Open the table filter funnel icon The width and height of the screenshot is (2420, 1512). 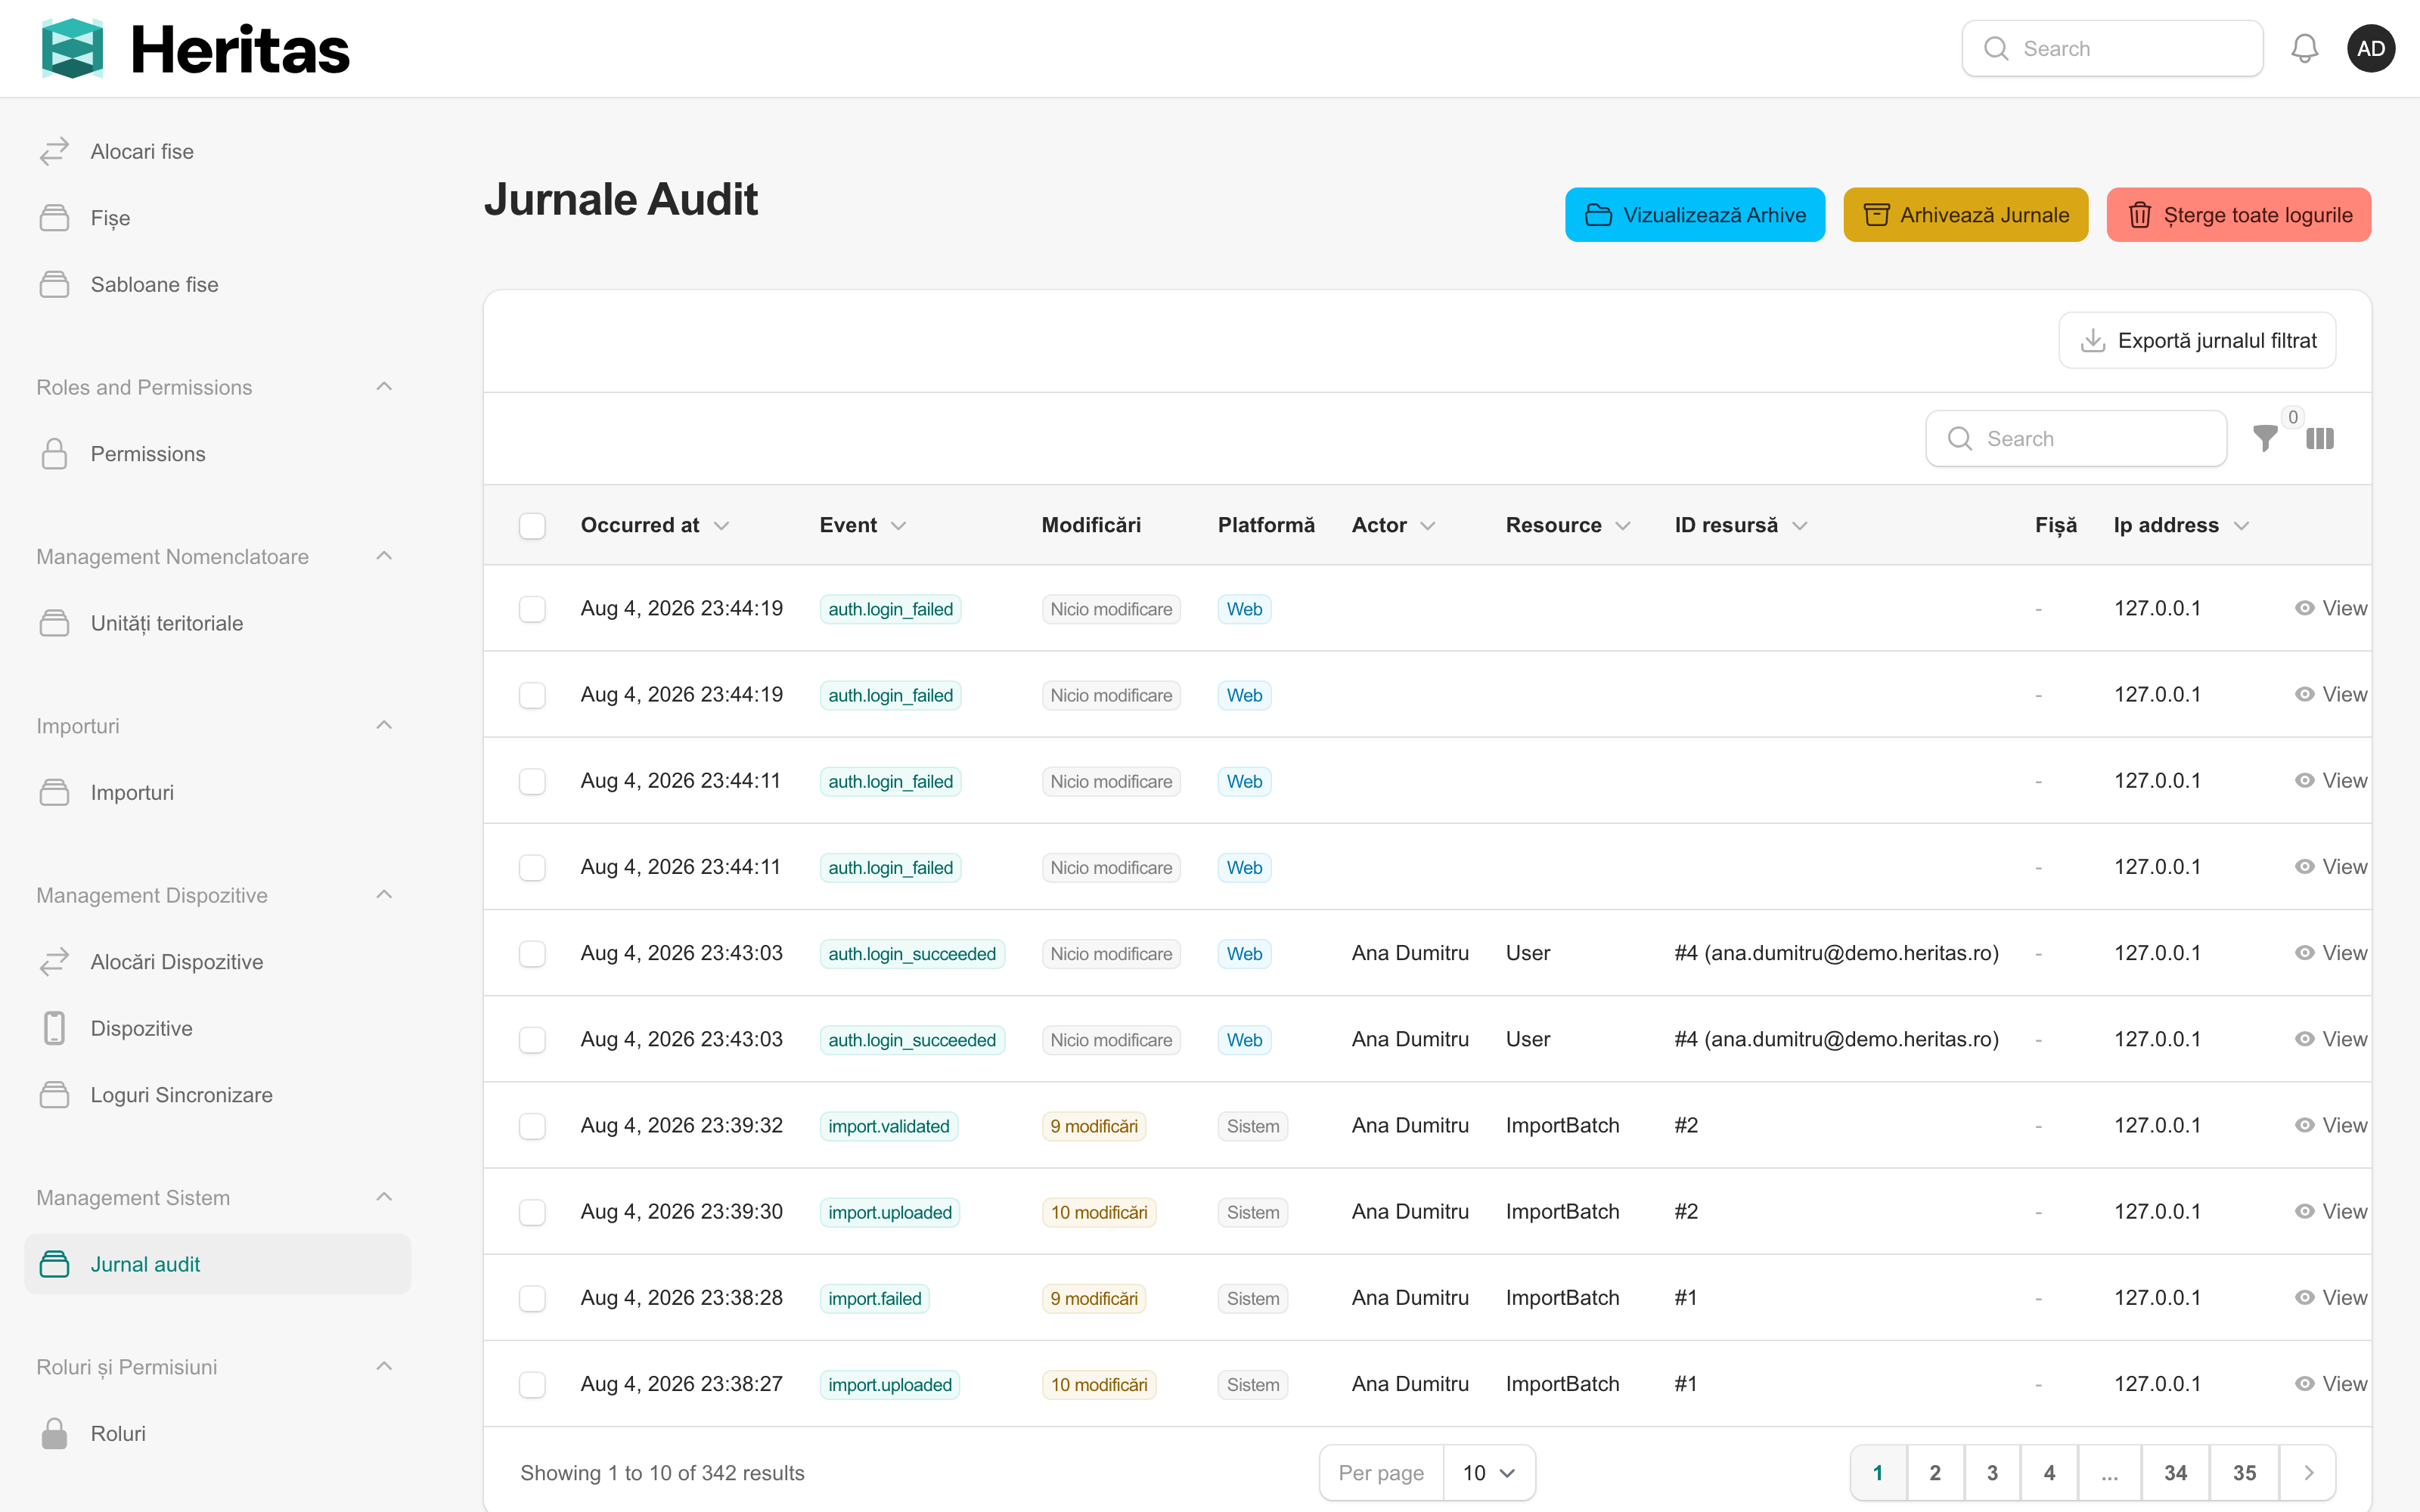click(2265, 438)
